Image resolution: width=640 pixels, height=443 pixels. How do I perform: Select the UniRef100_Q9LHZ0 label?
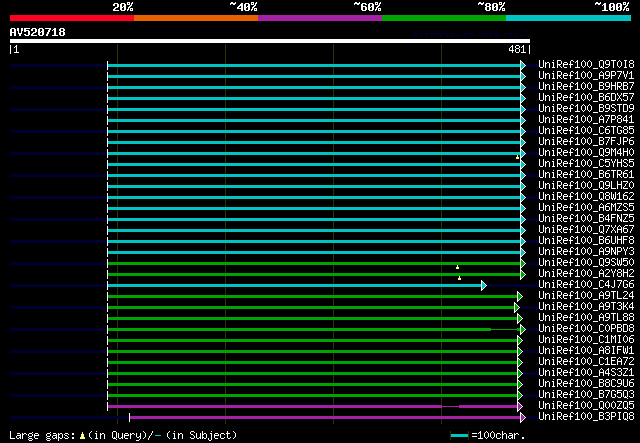click(x=586, y=185)
